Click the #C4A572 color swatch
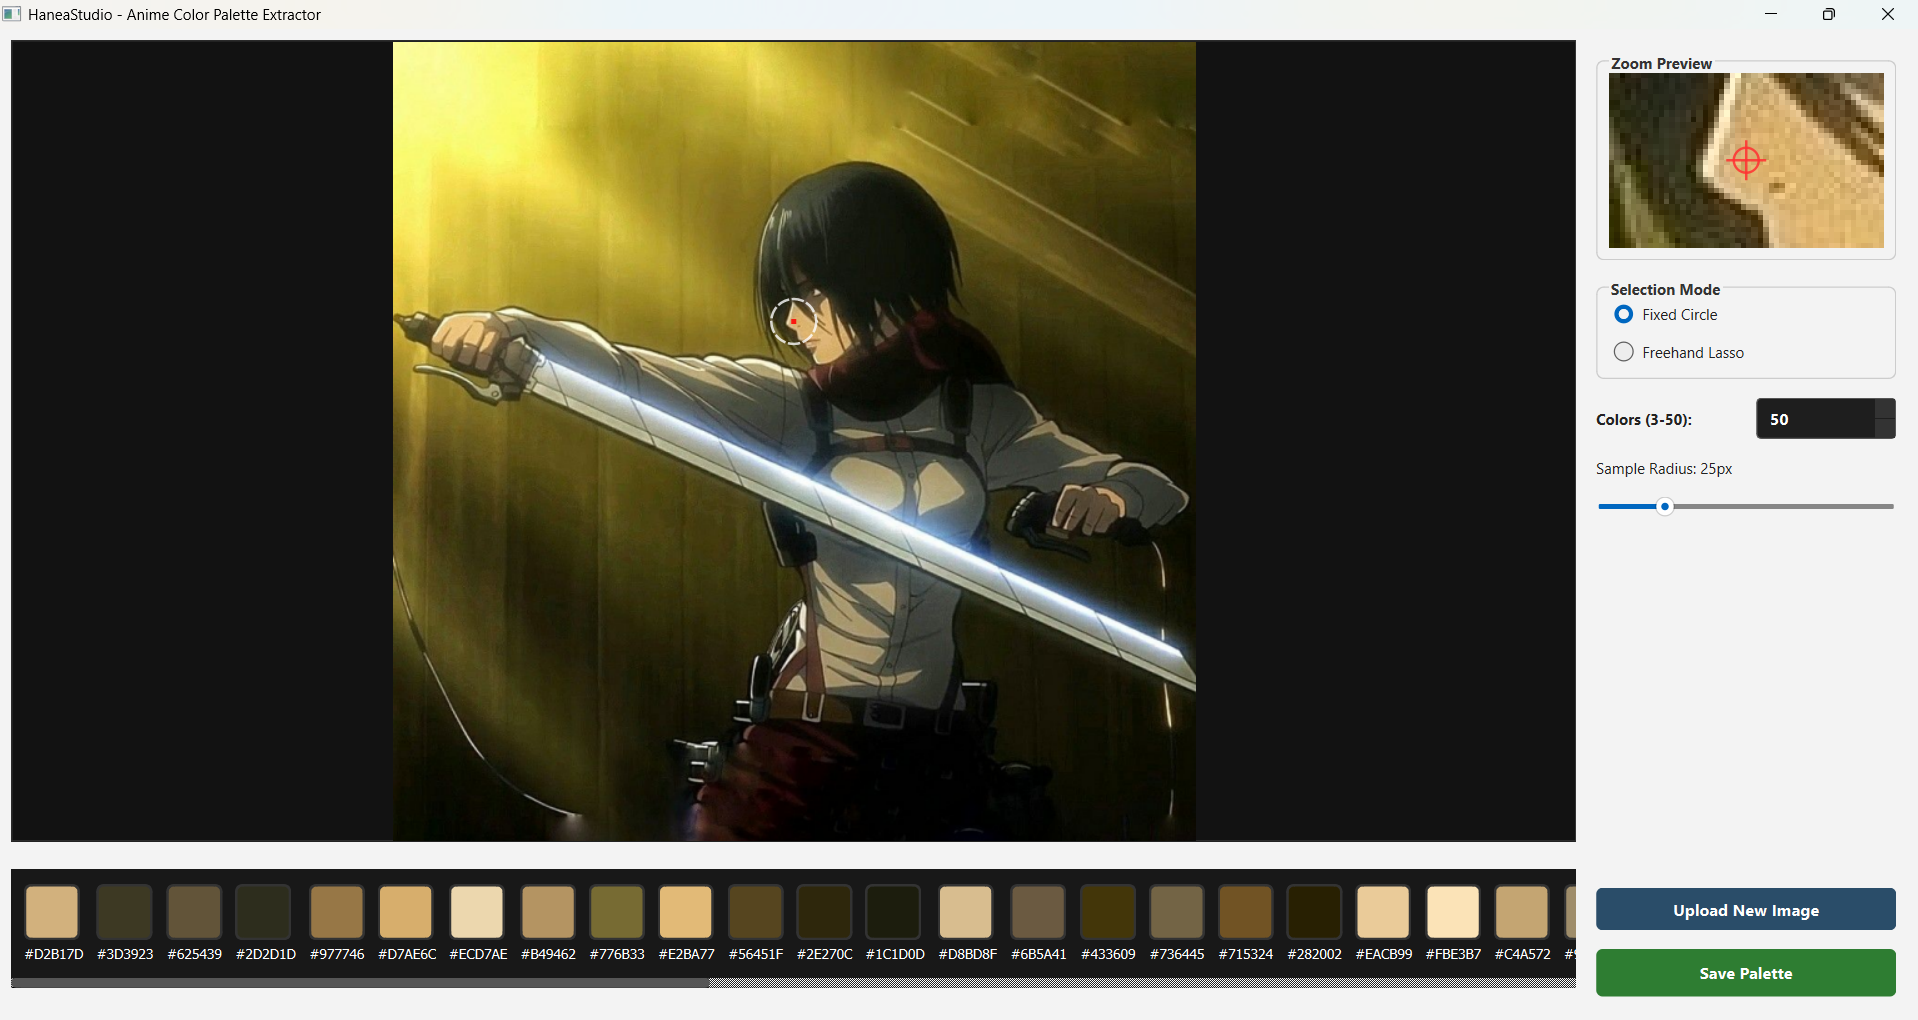Image resolution: width=1918 pixels, height=1020 pixels. (1522, 911)
